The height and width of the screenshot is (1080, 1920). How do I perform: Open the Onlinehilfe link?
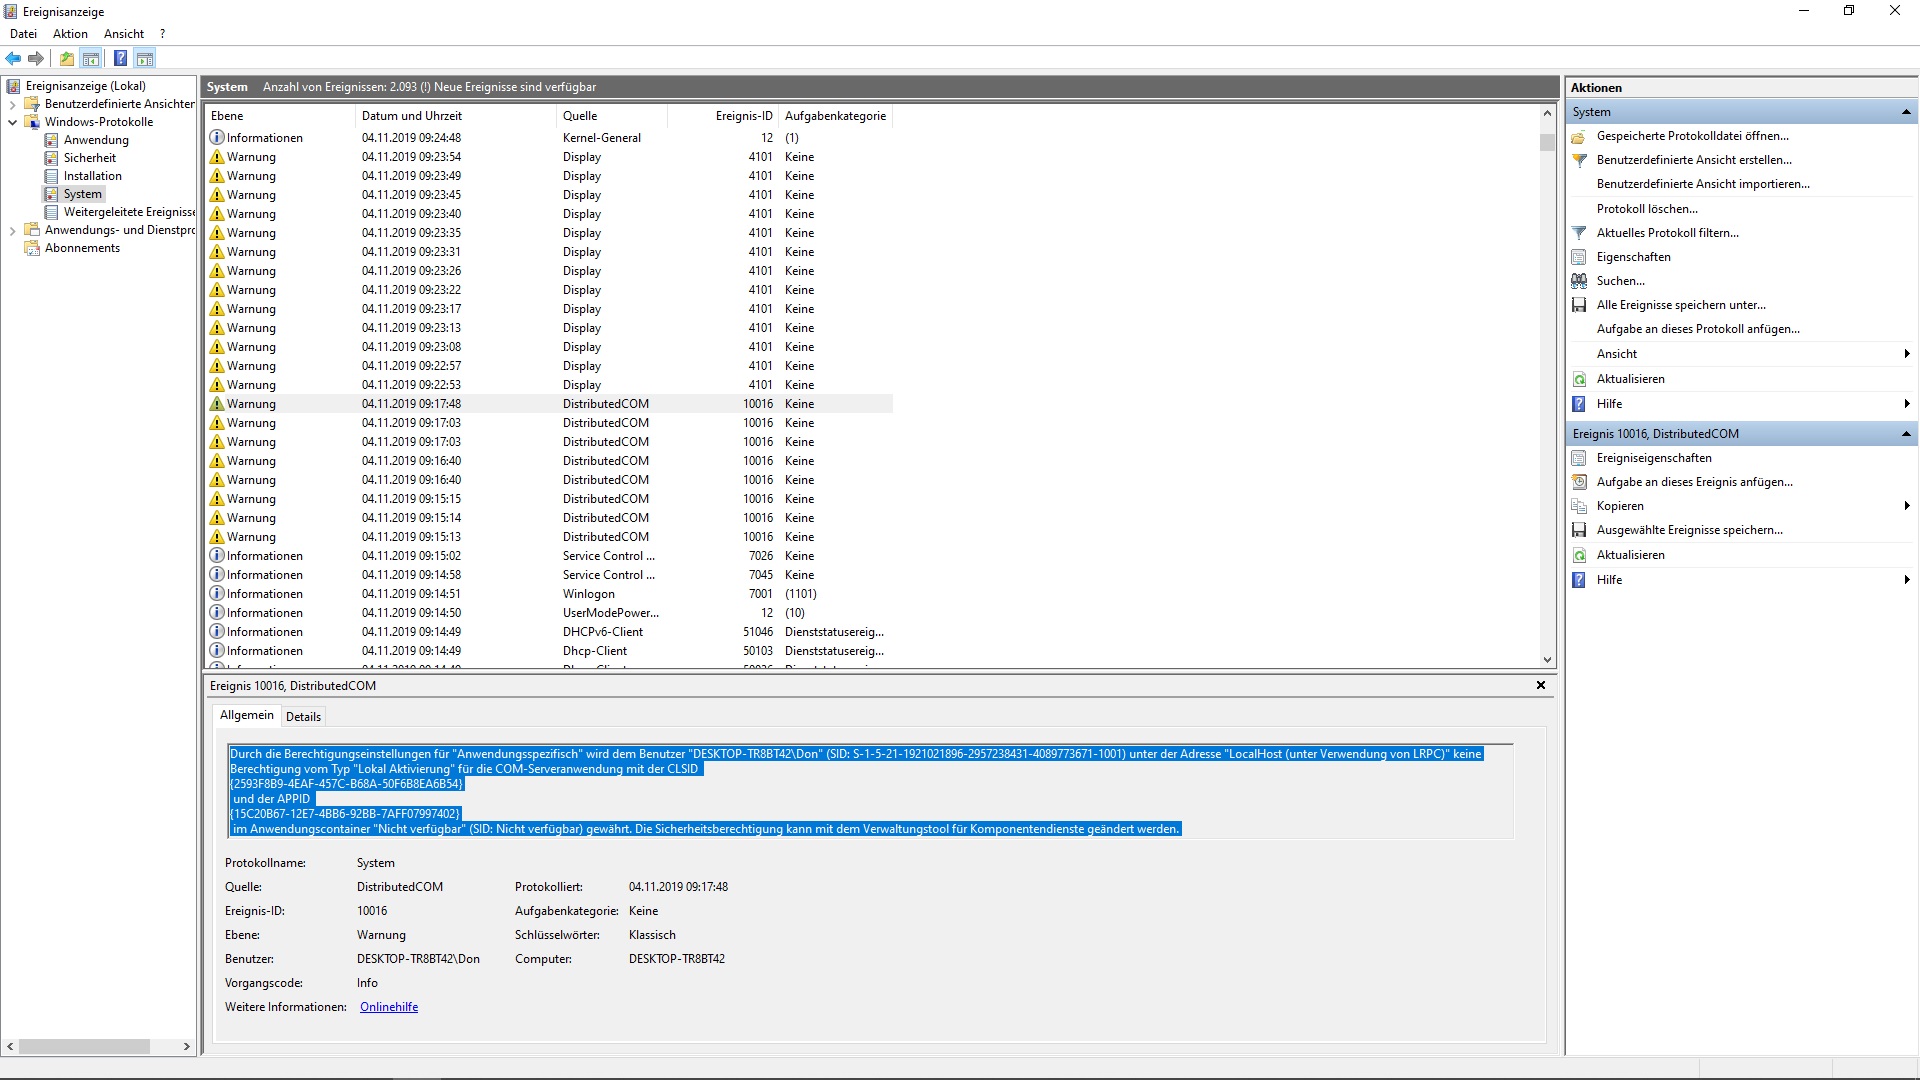point(389,1007)
